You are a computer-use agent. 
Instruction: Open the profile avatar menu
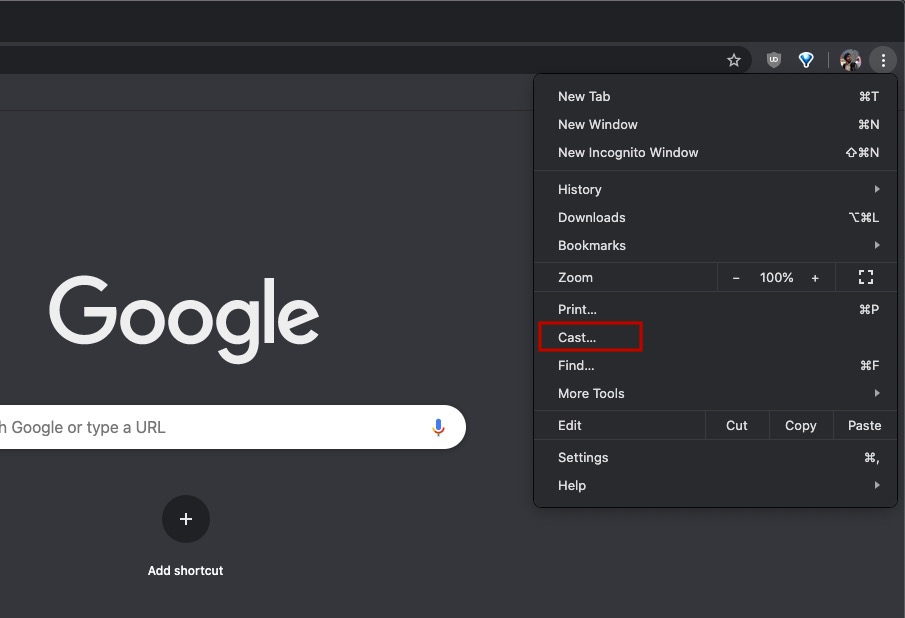[850, 60]
